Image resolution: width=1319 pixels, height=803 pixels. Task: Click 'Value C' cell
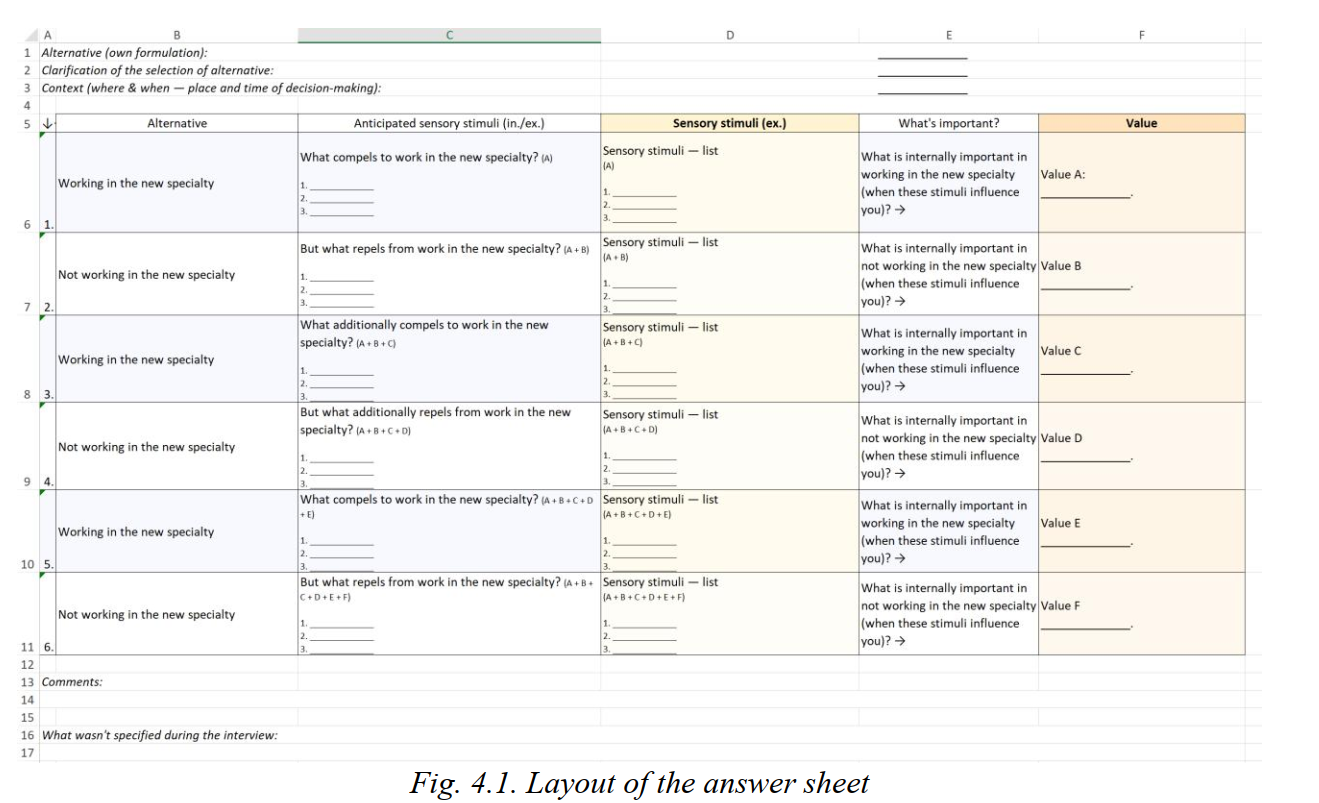1141,359
